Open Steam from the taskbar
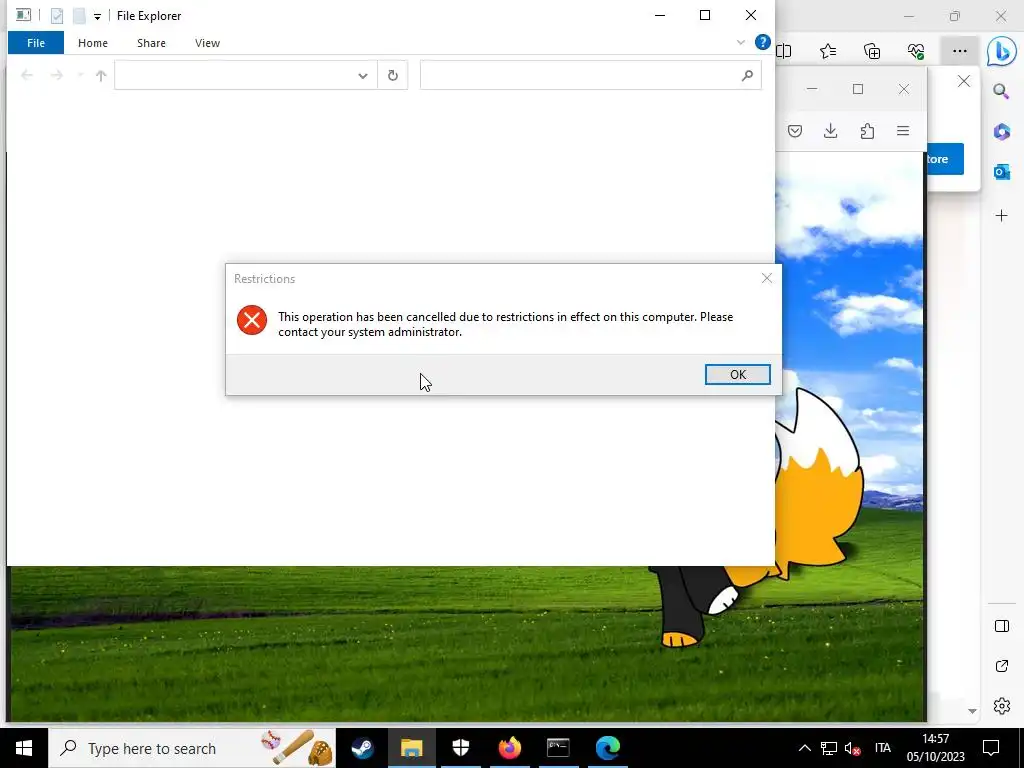Viewport: 1024px width, 768px height. point(362,748)
